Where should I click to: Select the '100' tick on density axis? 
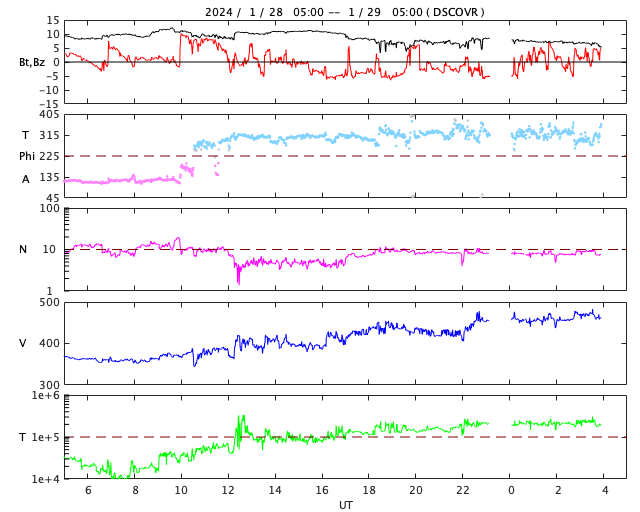pyautogui.click(x=49, y=208)
